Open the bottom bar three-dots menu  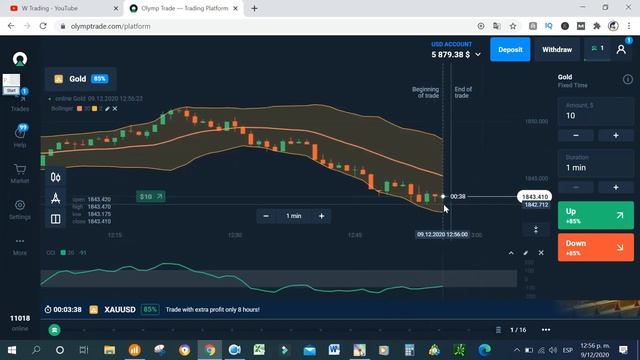coord(546,330)
